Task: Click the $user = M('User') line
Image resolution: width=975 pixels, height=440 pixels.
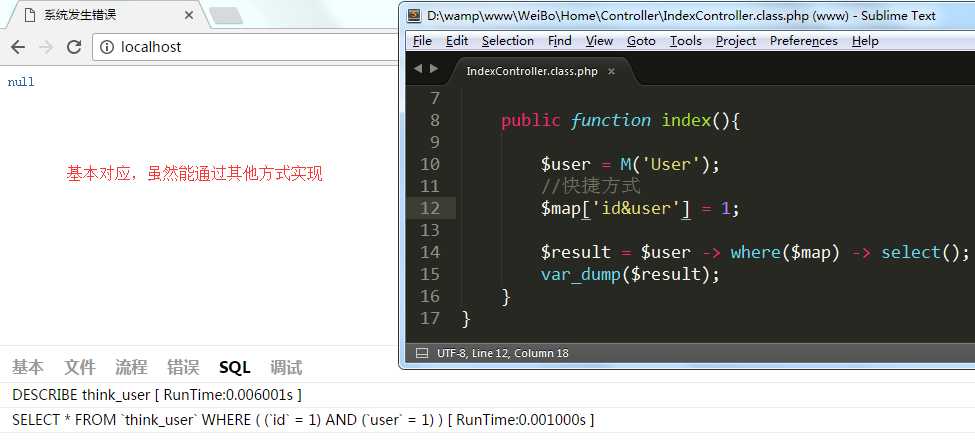Action: [x=630, y=165]
